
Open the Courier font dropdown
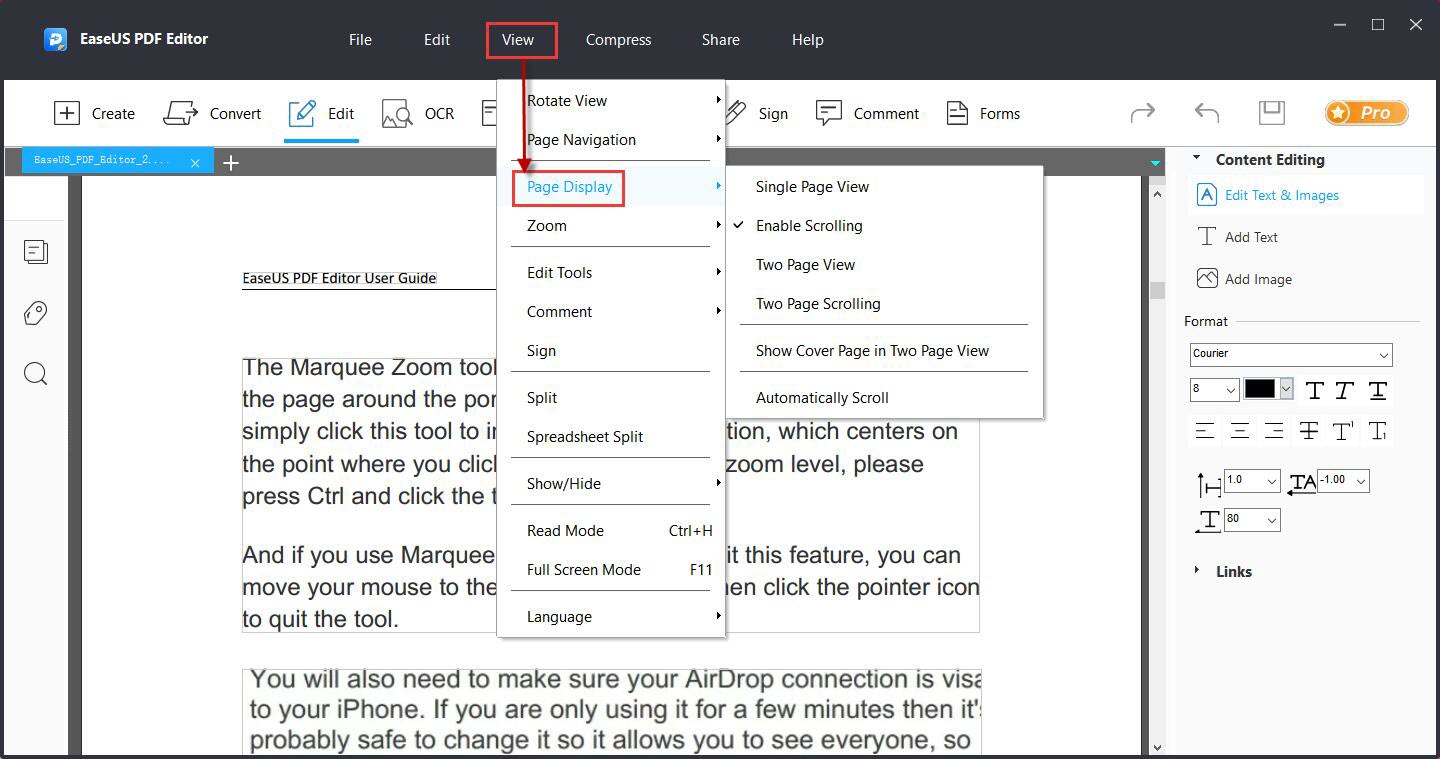point(1290,355)
